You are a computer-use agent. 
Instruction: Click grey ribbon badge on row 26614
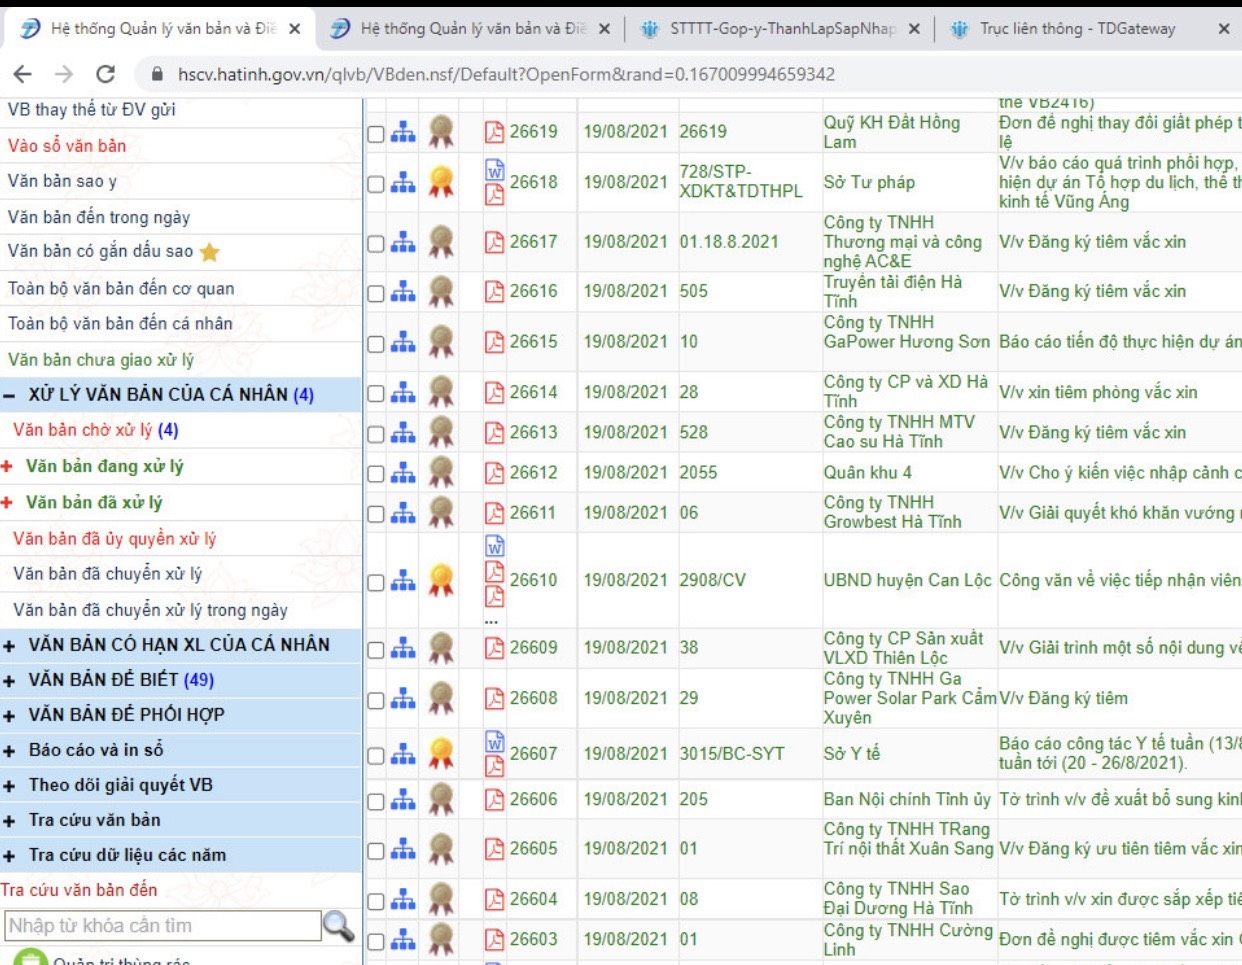[441, 392]
